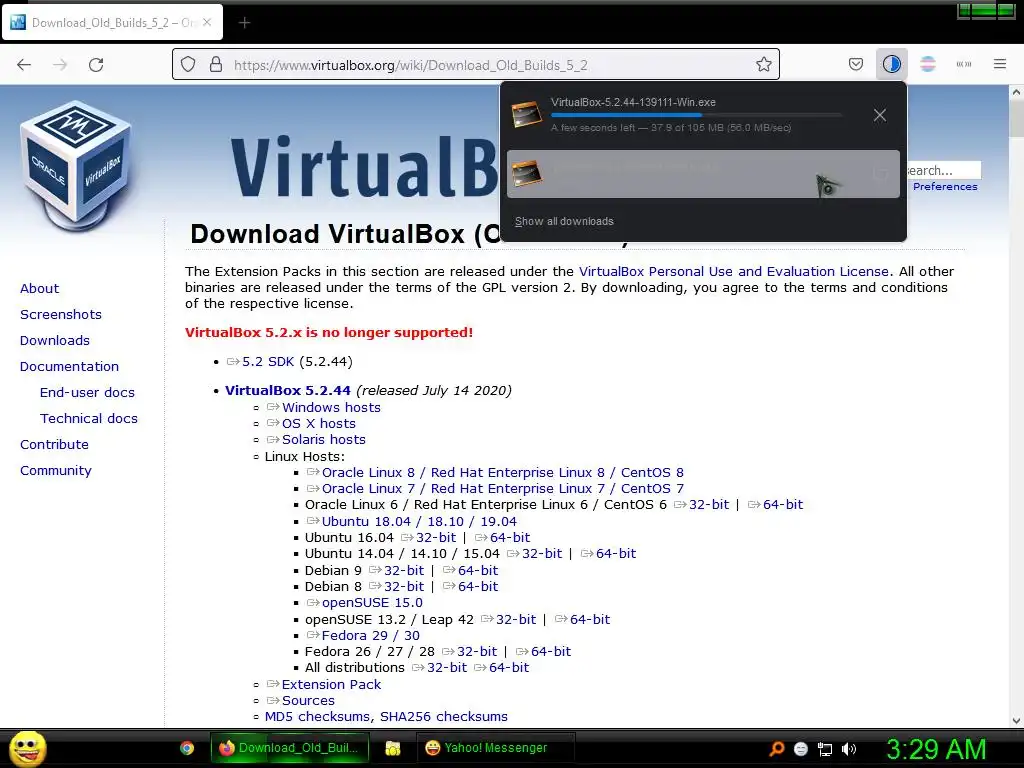1024x768 pixels.
Task: Focus the URL address bar
Action: tap(475, 65)
